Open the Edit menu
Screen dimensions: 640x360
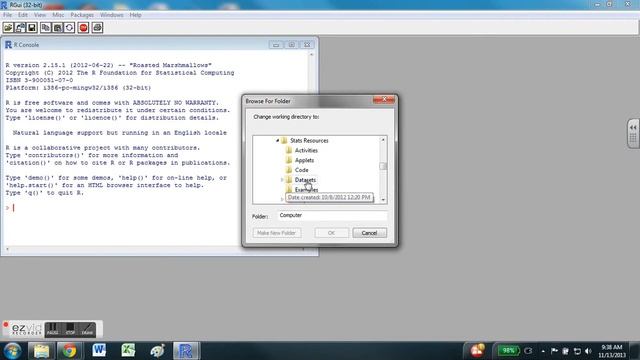tap(23, 15)
